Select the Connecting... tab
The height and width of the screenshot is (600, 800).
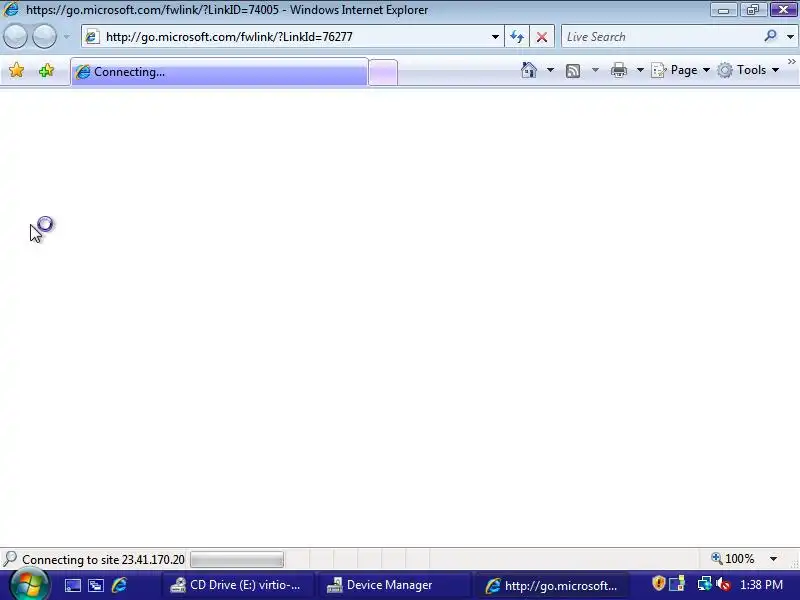click(219, 72)
